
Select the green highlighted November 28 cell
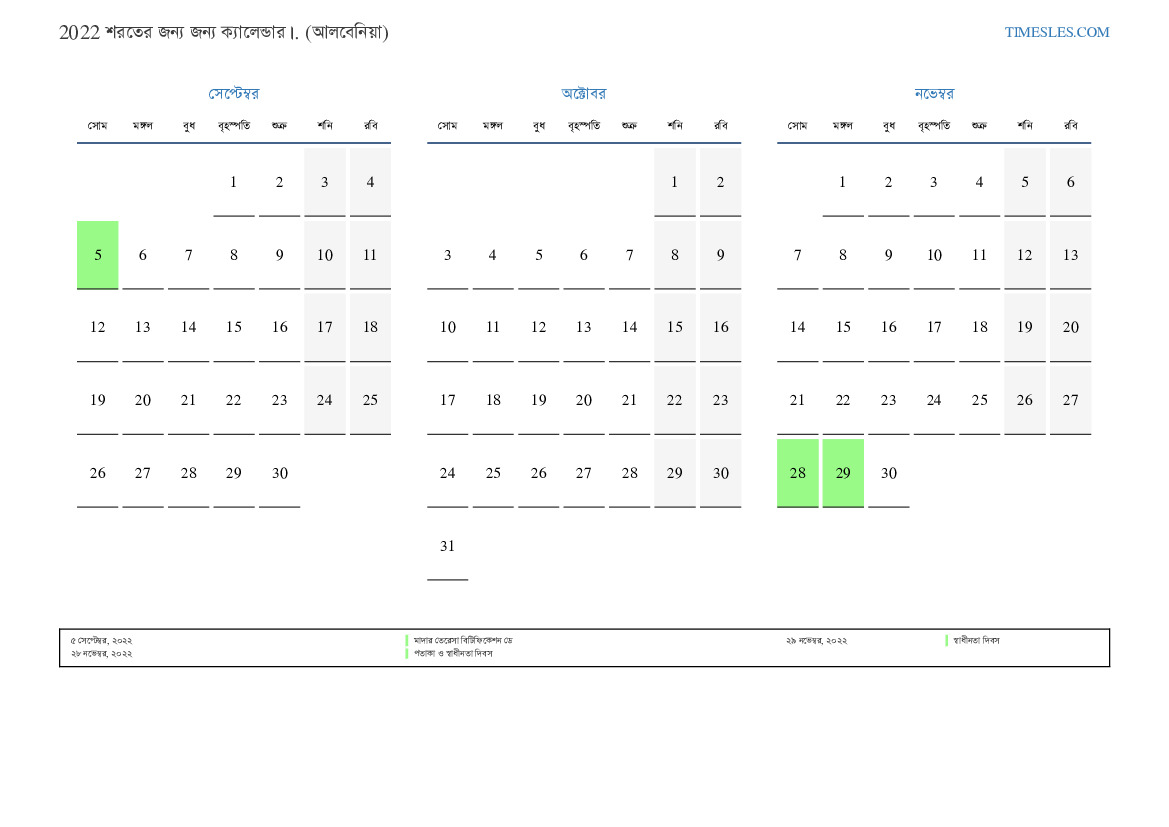(797, 473)
